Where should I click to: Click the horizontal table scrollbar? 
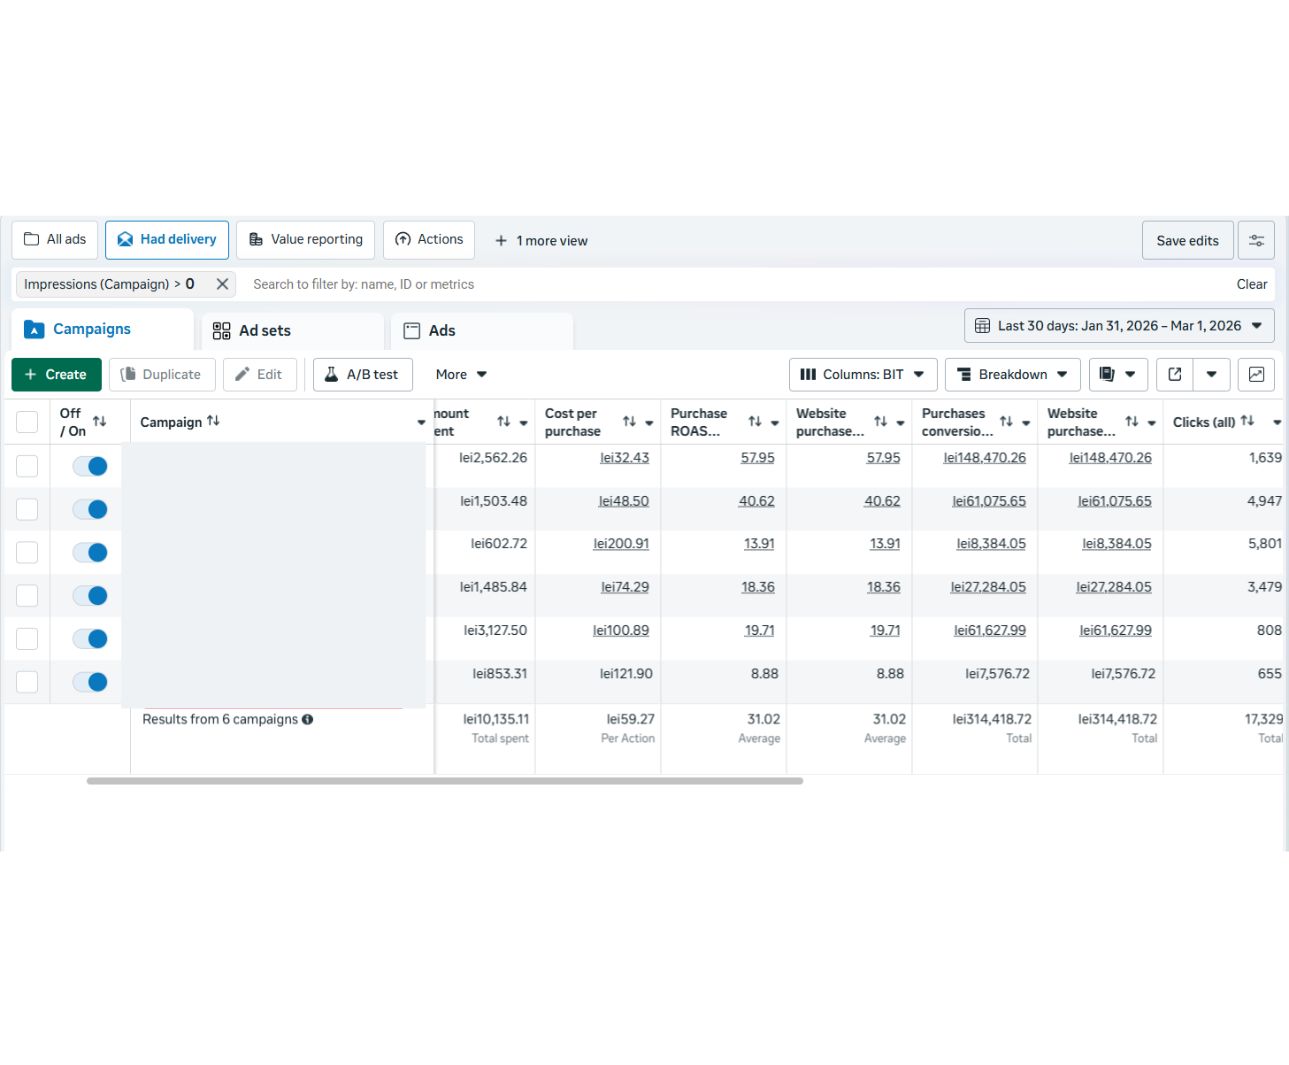(445, 781)
